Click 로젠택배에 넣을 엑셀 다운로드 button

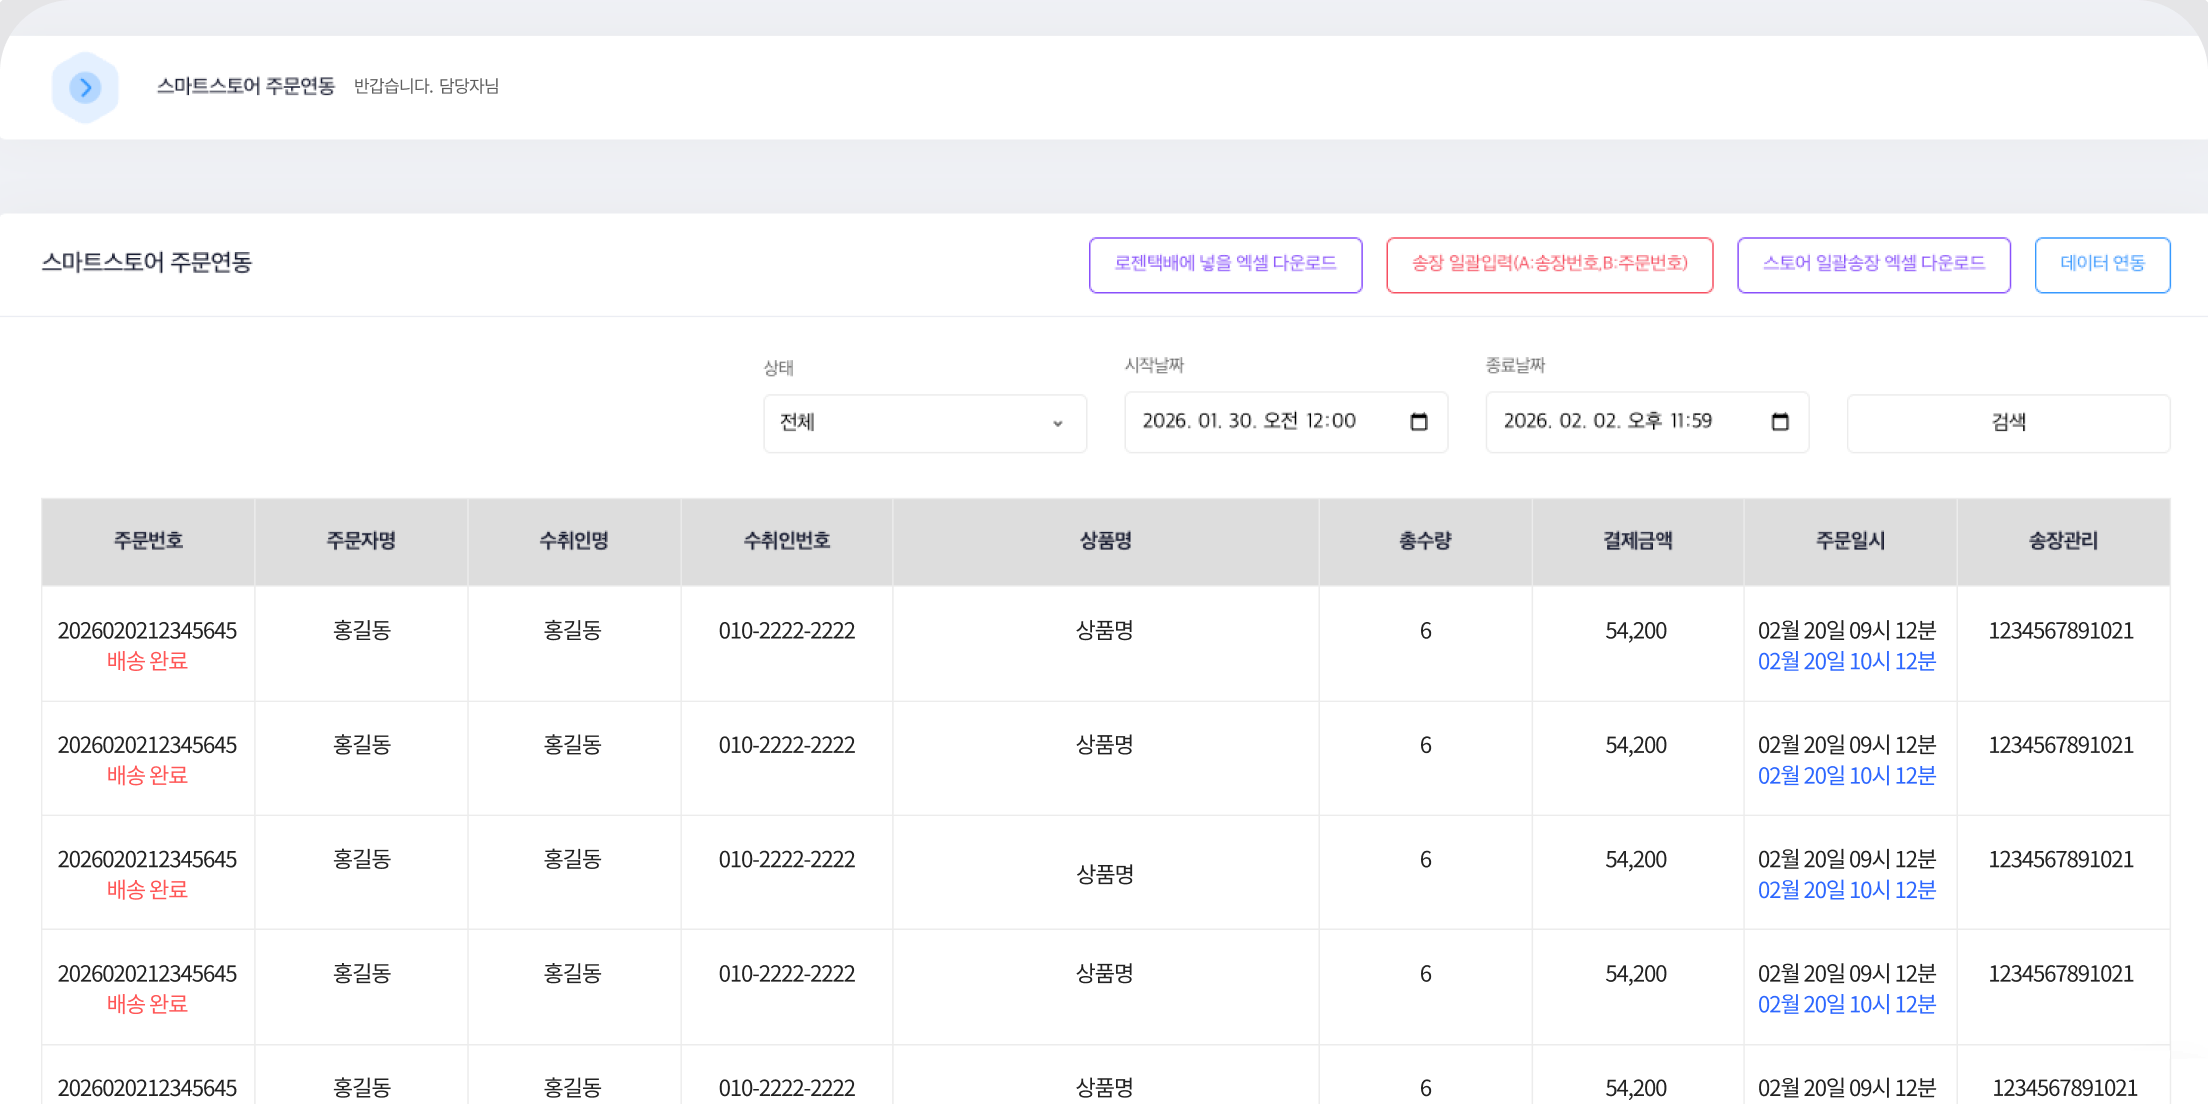1225,264
